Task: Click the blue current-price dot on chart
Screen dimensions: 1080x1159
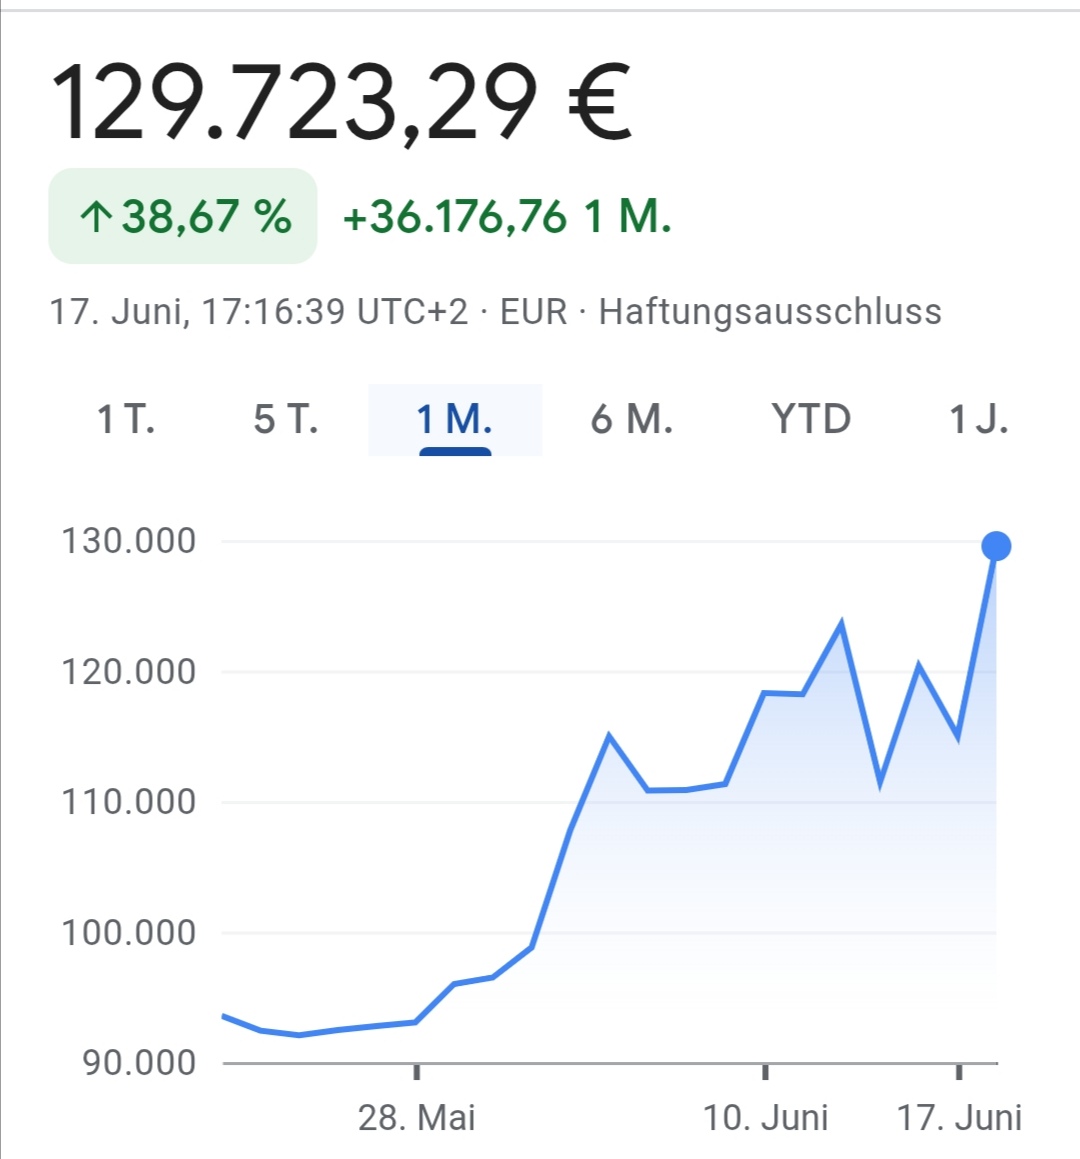Action: pos(996,546)
